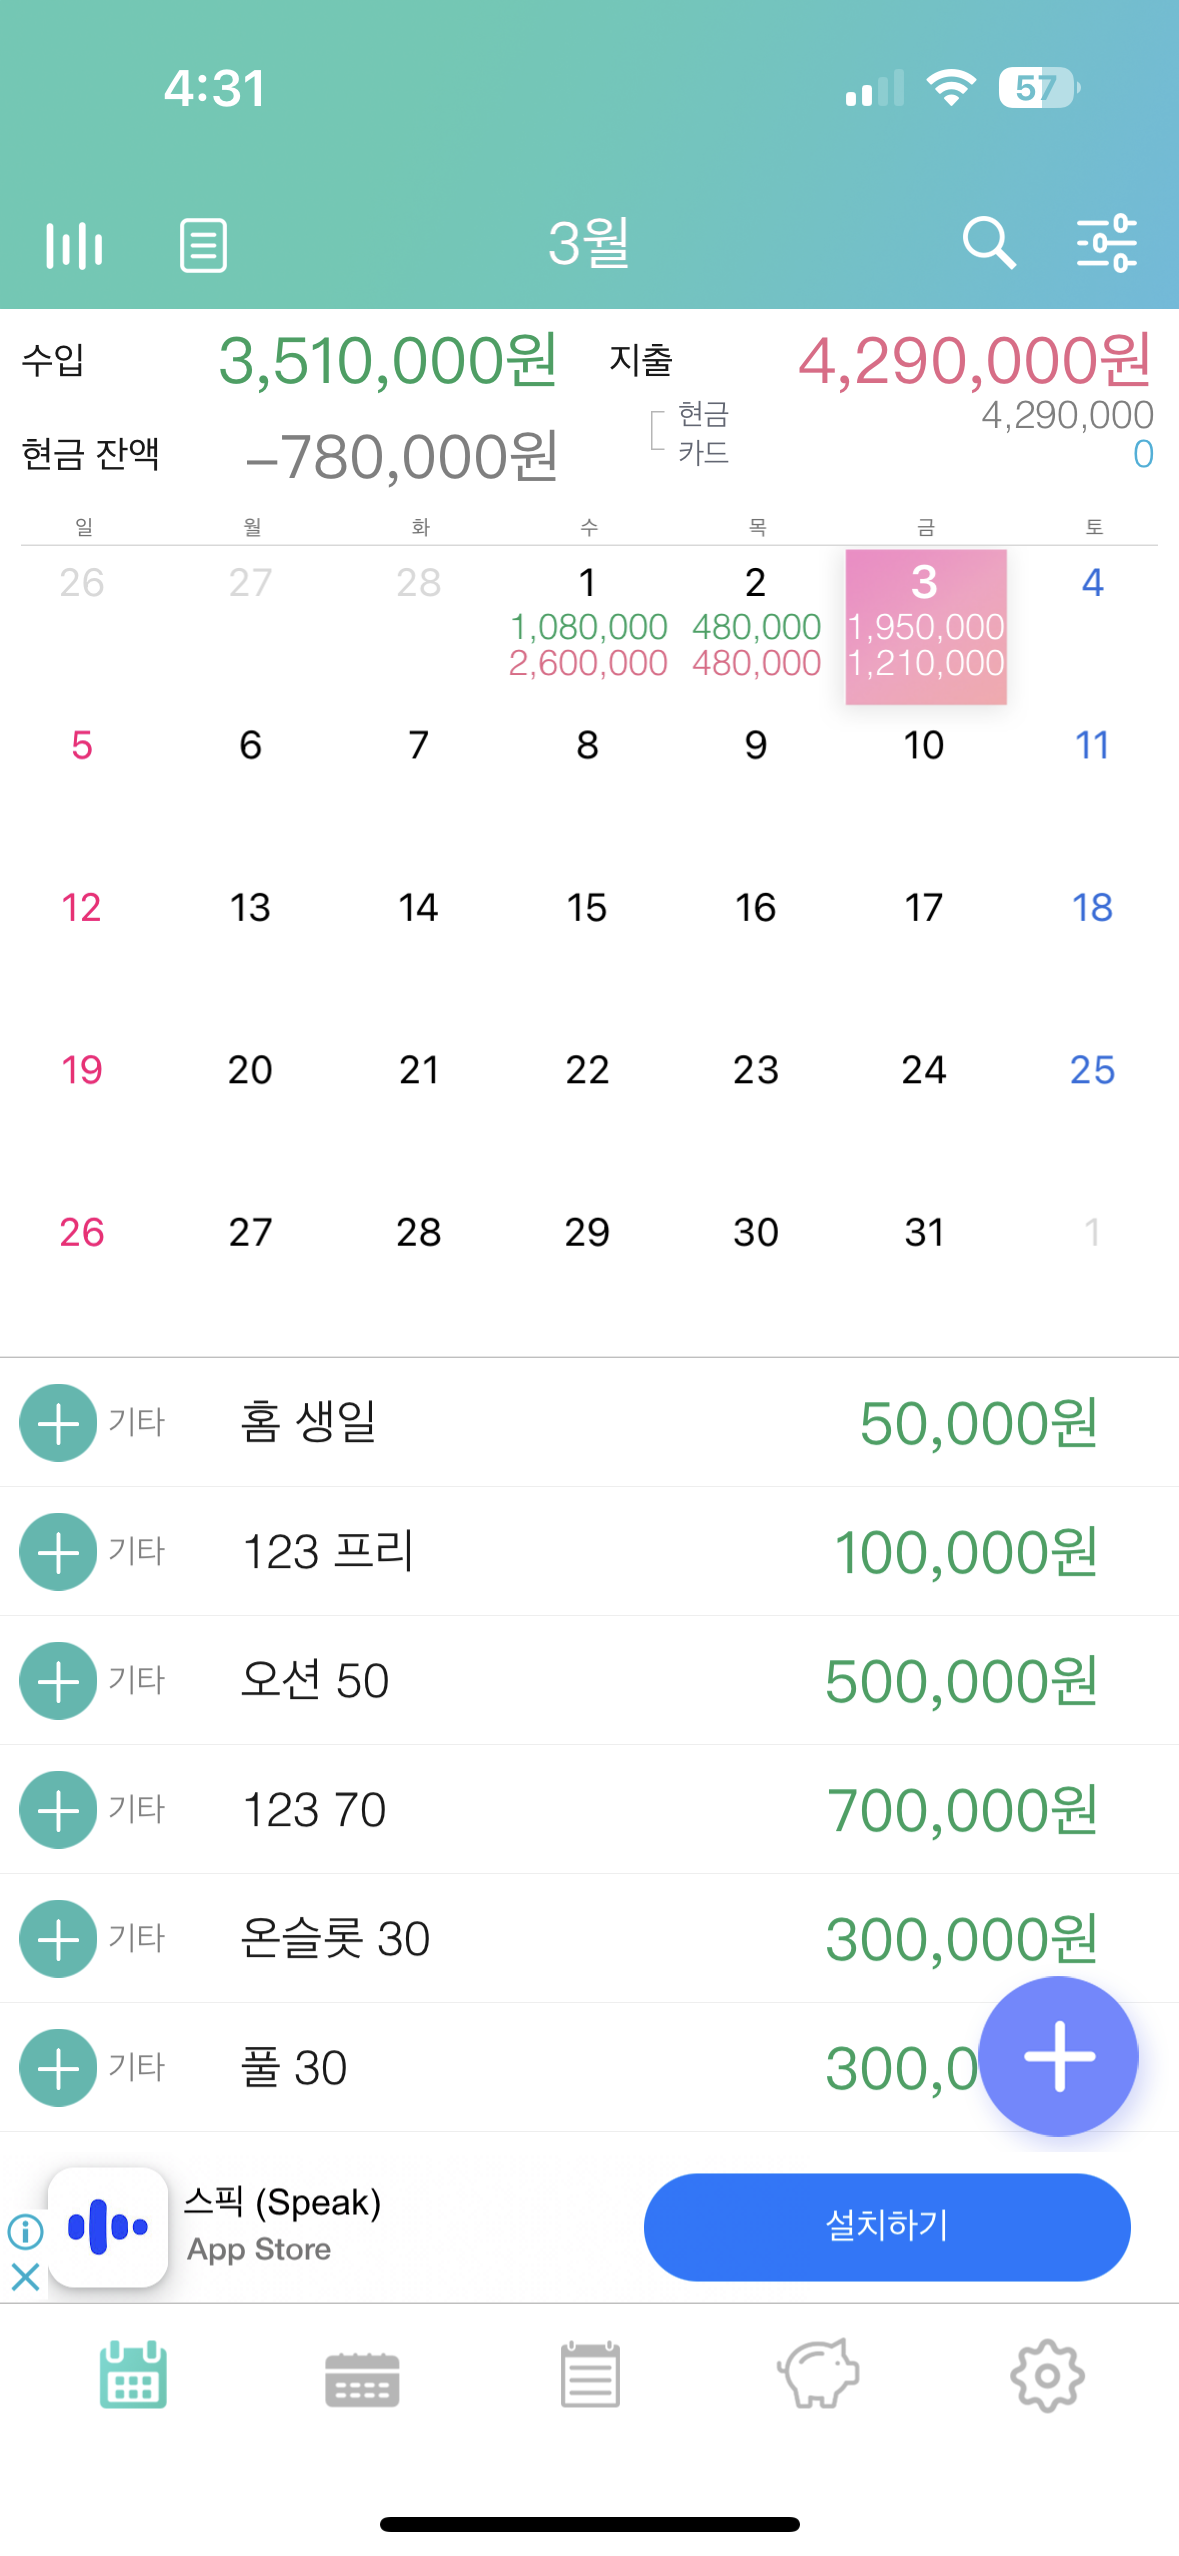Close the Speak ad banner
Image resolution: width=1179 pixels, height=2556 pixels.
click(25, 2276)
